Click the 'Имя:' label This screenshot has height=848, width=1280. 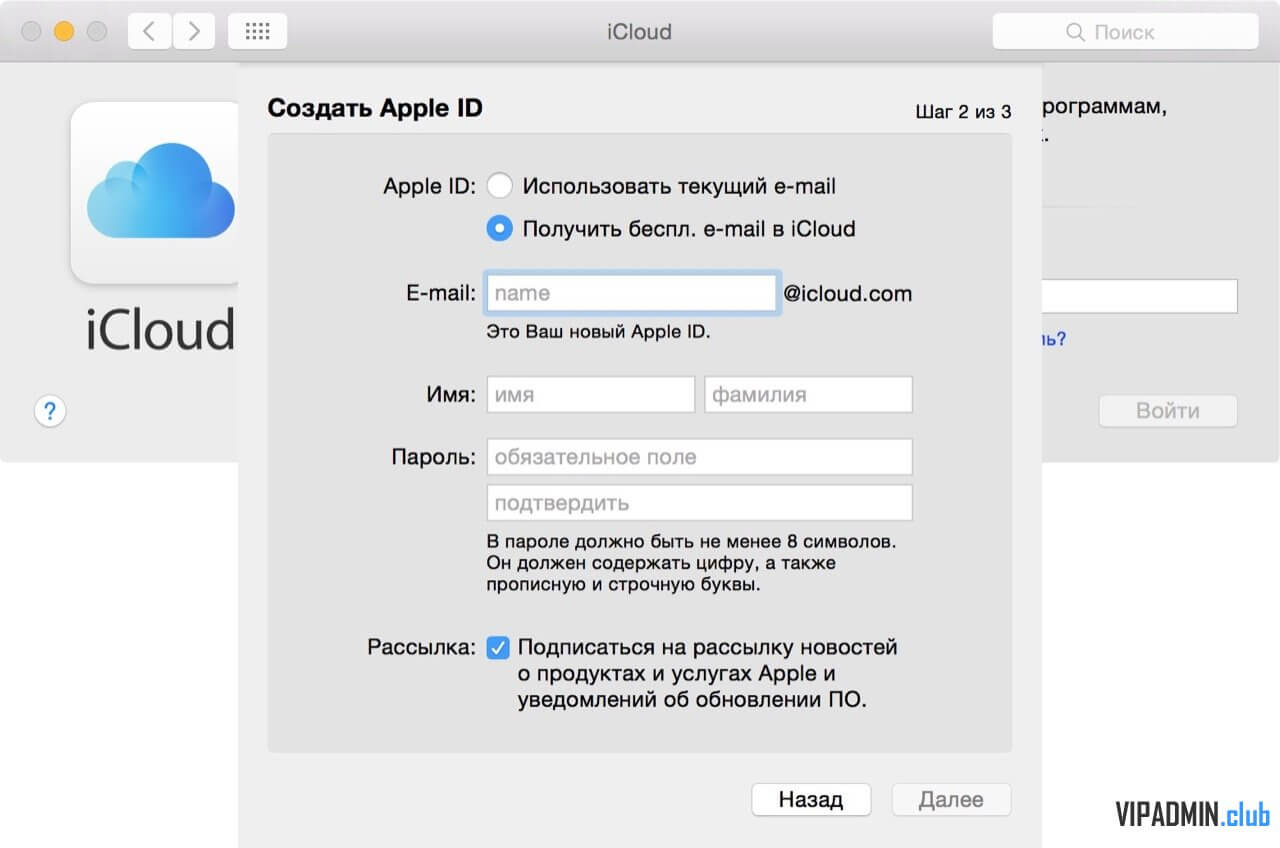coord(451,394)
